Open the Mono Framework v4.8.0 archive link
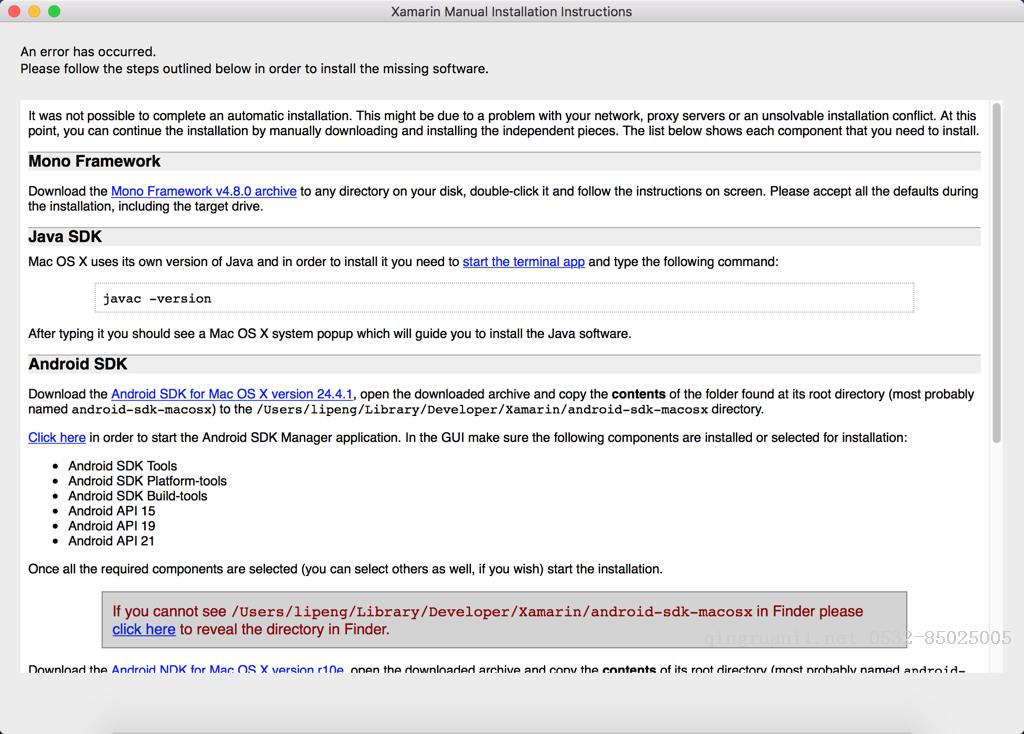 tap(204, 191)
